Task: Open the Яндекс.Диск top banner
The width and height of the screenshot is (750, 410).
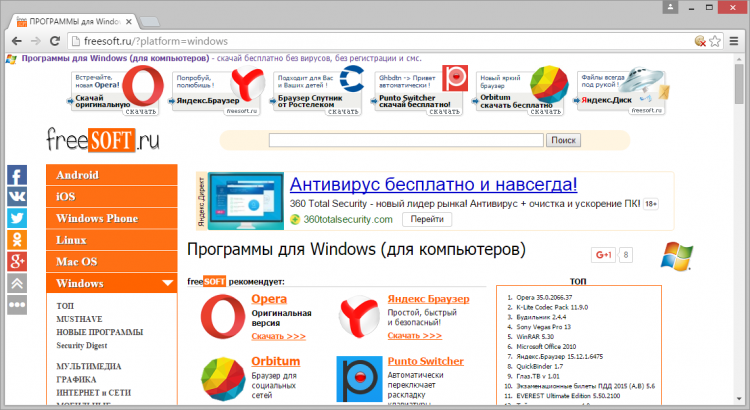Action: click(622, 91)
